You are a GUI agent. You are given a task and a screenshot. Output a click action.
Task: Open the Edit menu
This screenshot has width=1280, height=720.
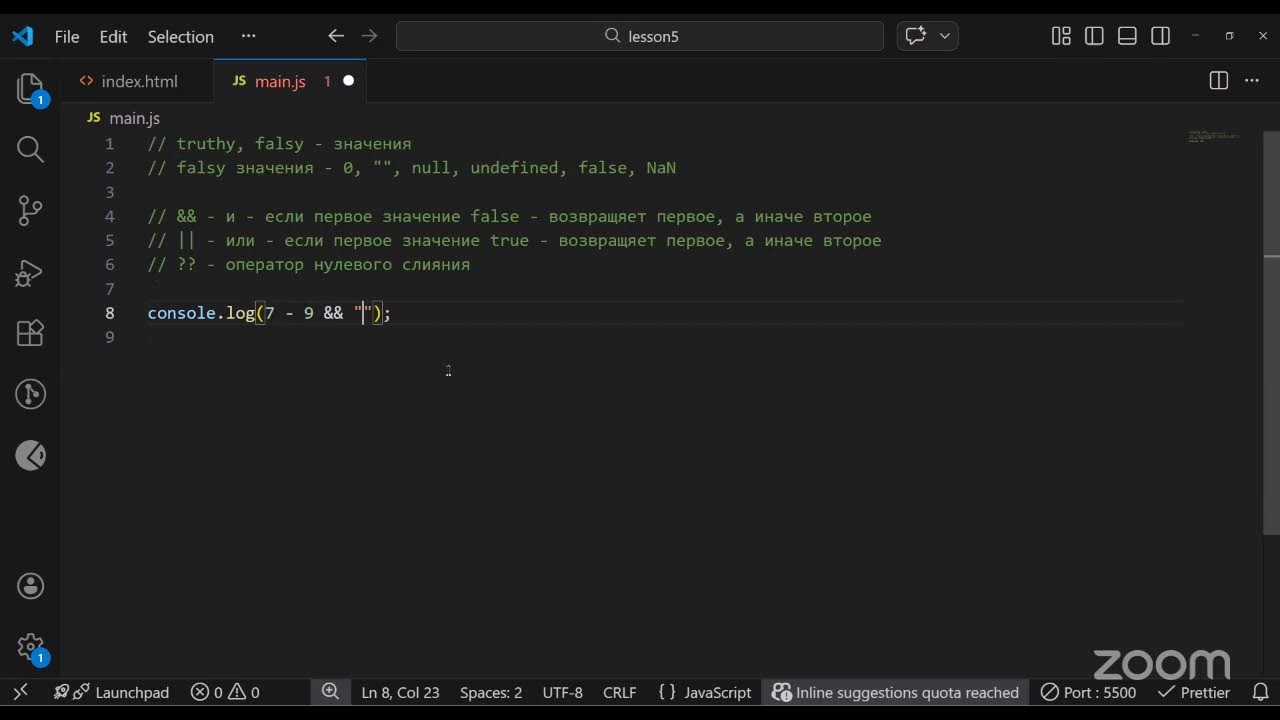(113, 36)
